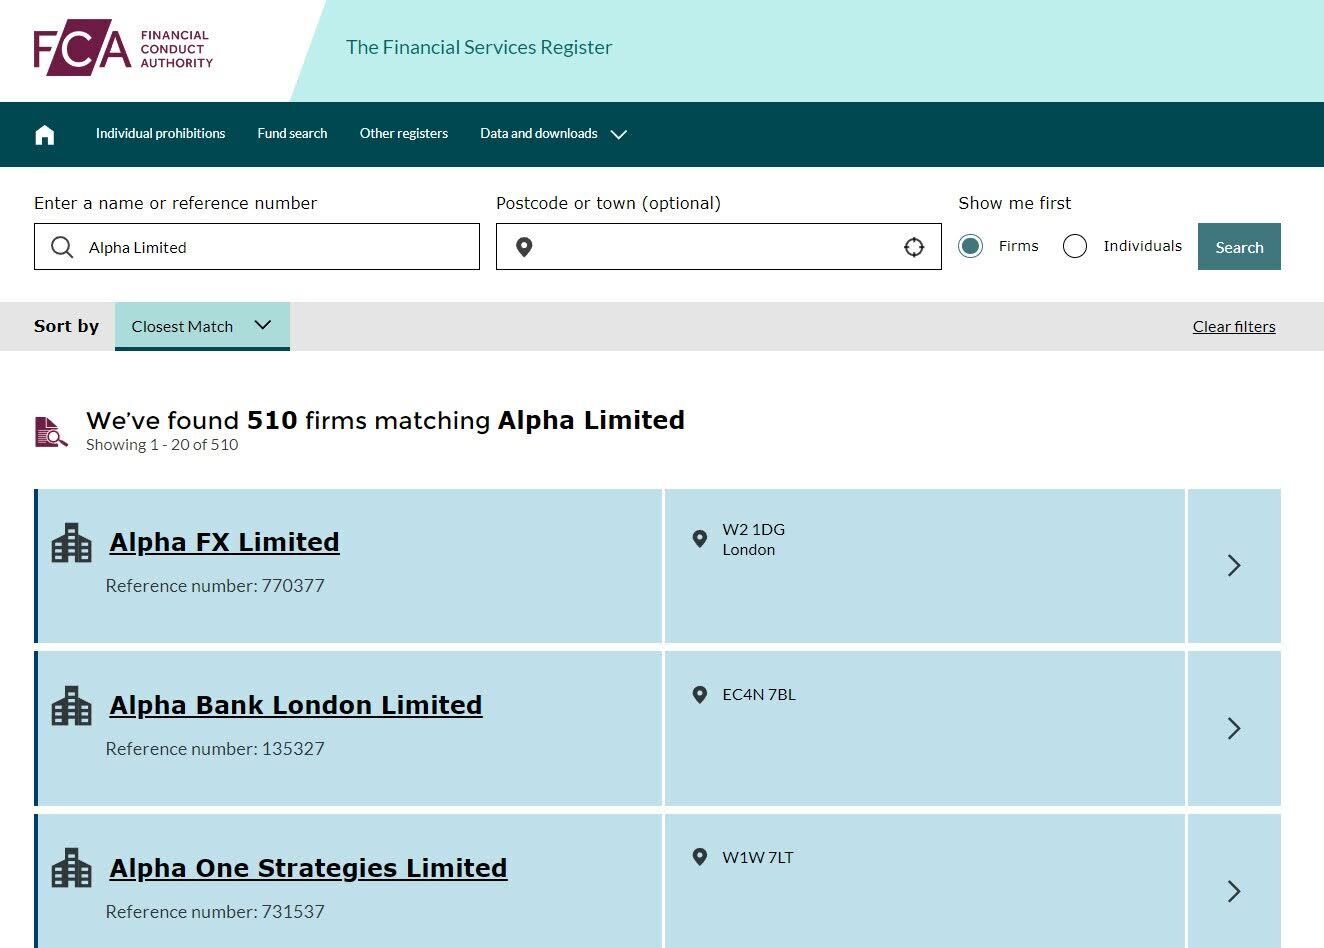
Task: Click the EC4N 7BL postcode text
Action: point(759,694)
